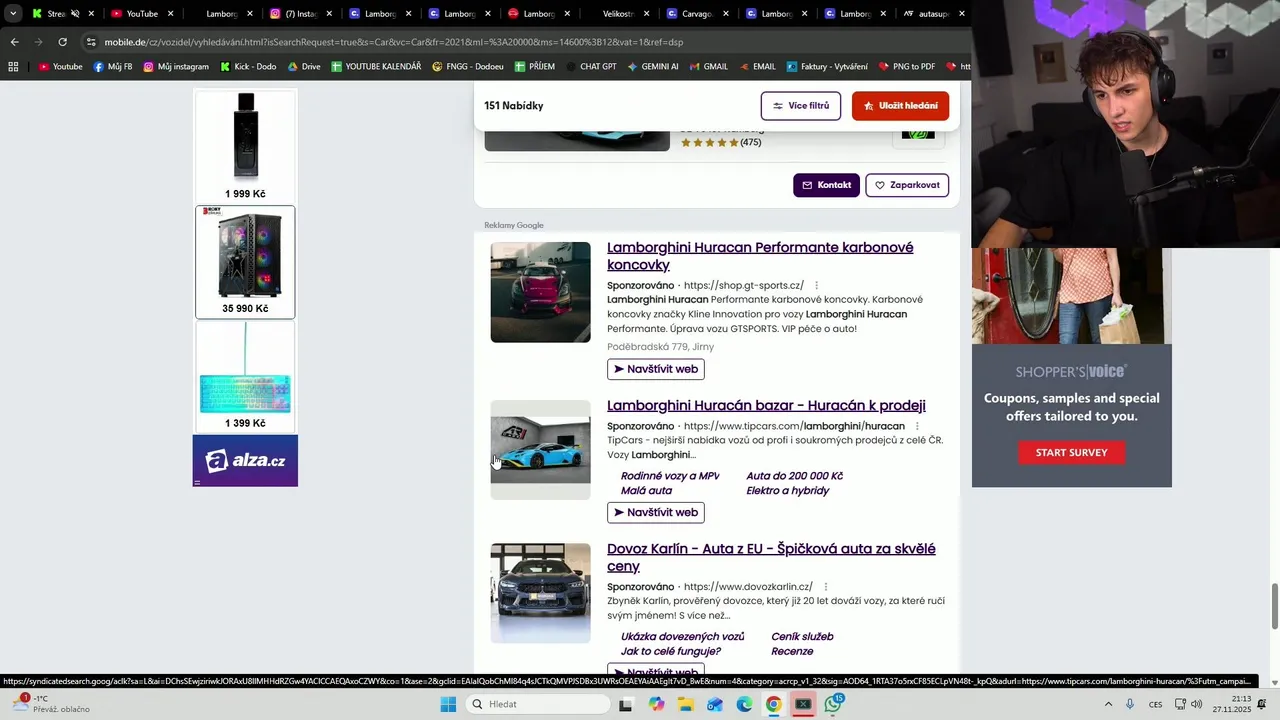This screenshot has height=720, width=1280.
Task: Open the Ceník služeb sitelink
Action: 802,637
